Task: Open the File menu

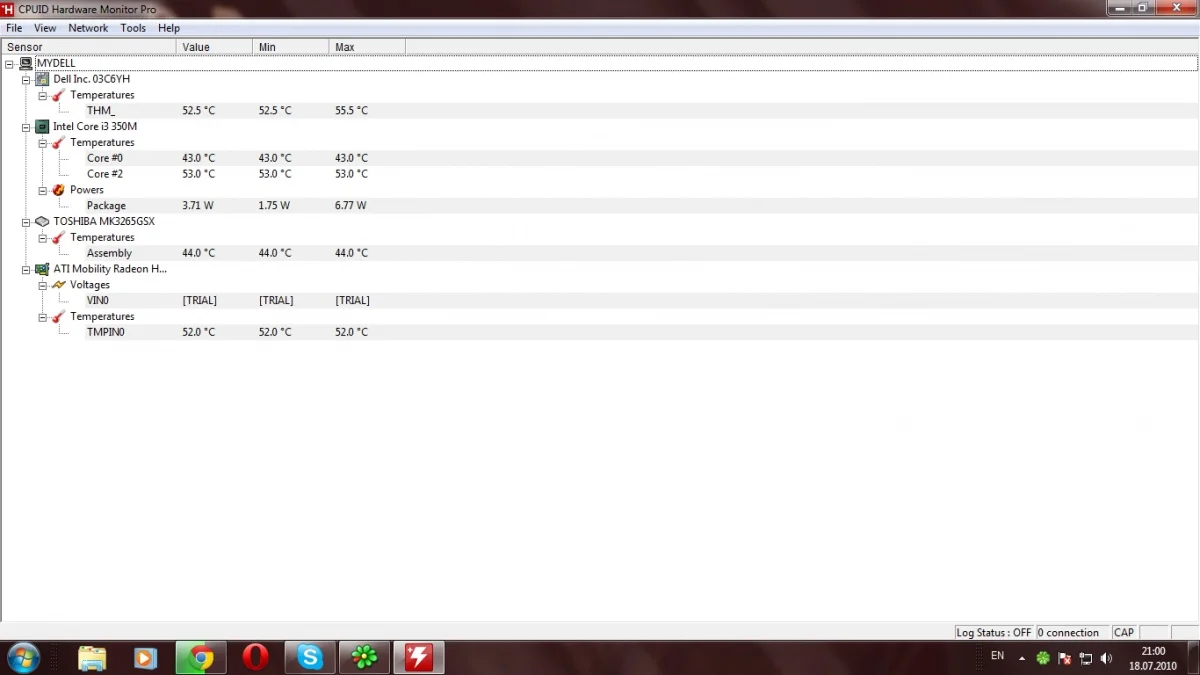Action: coord(14,28)
